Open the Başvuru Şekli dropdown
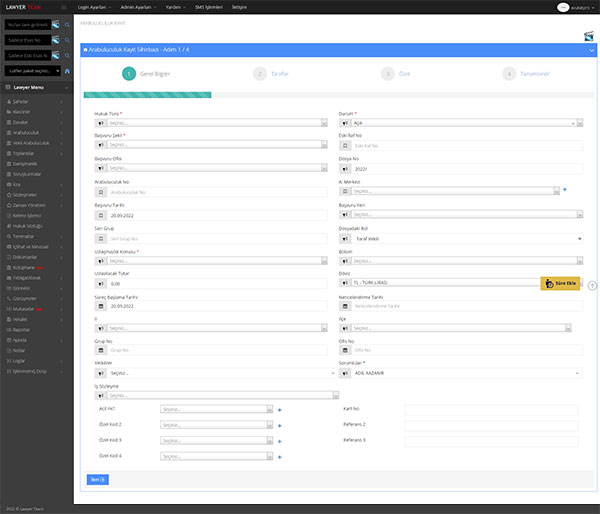Viewport: 600px width, 514px height. coord(217,145)
